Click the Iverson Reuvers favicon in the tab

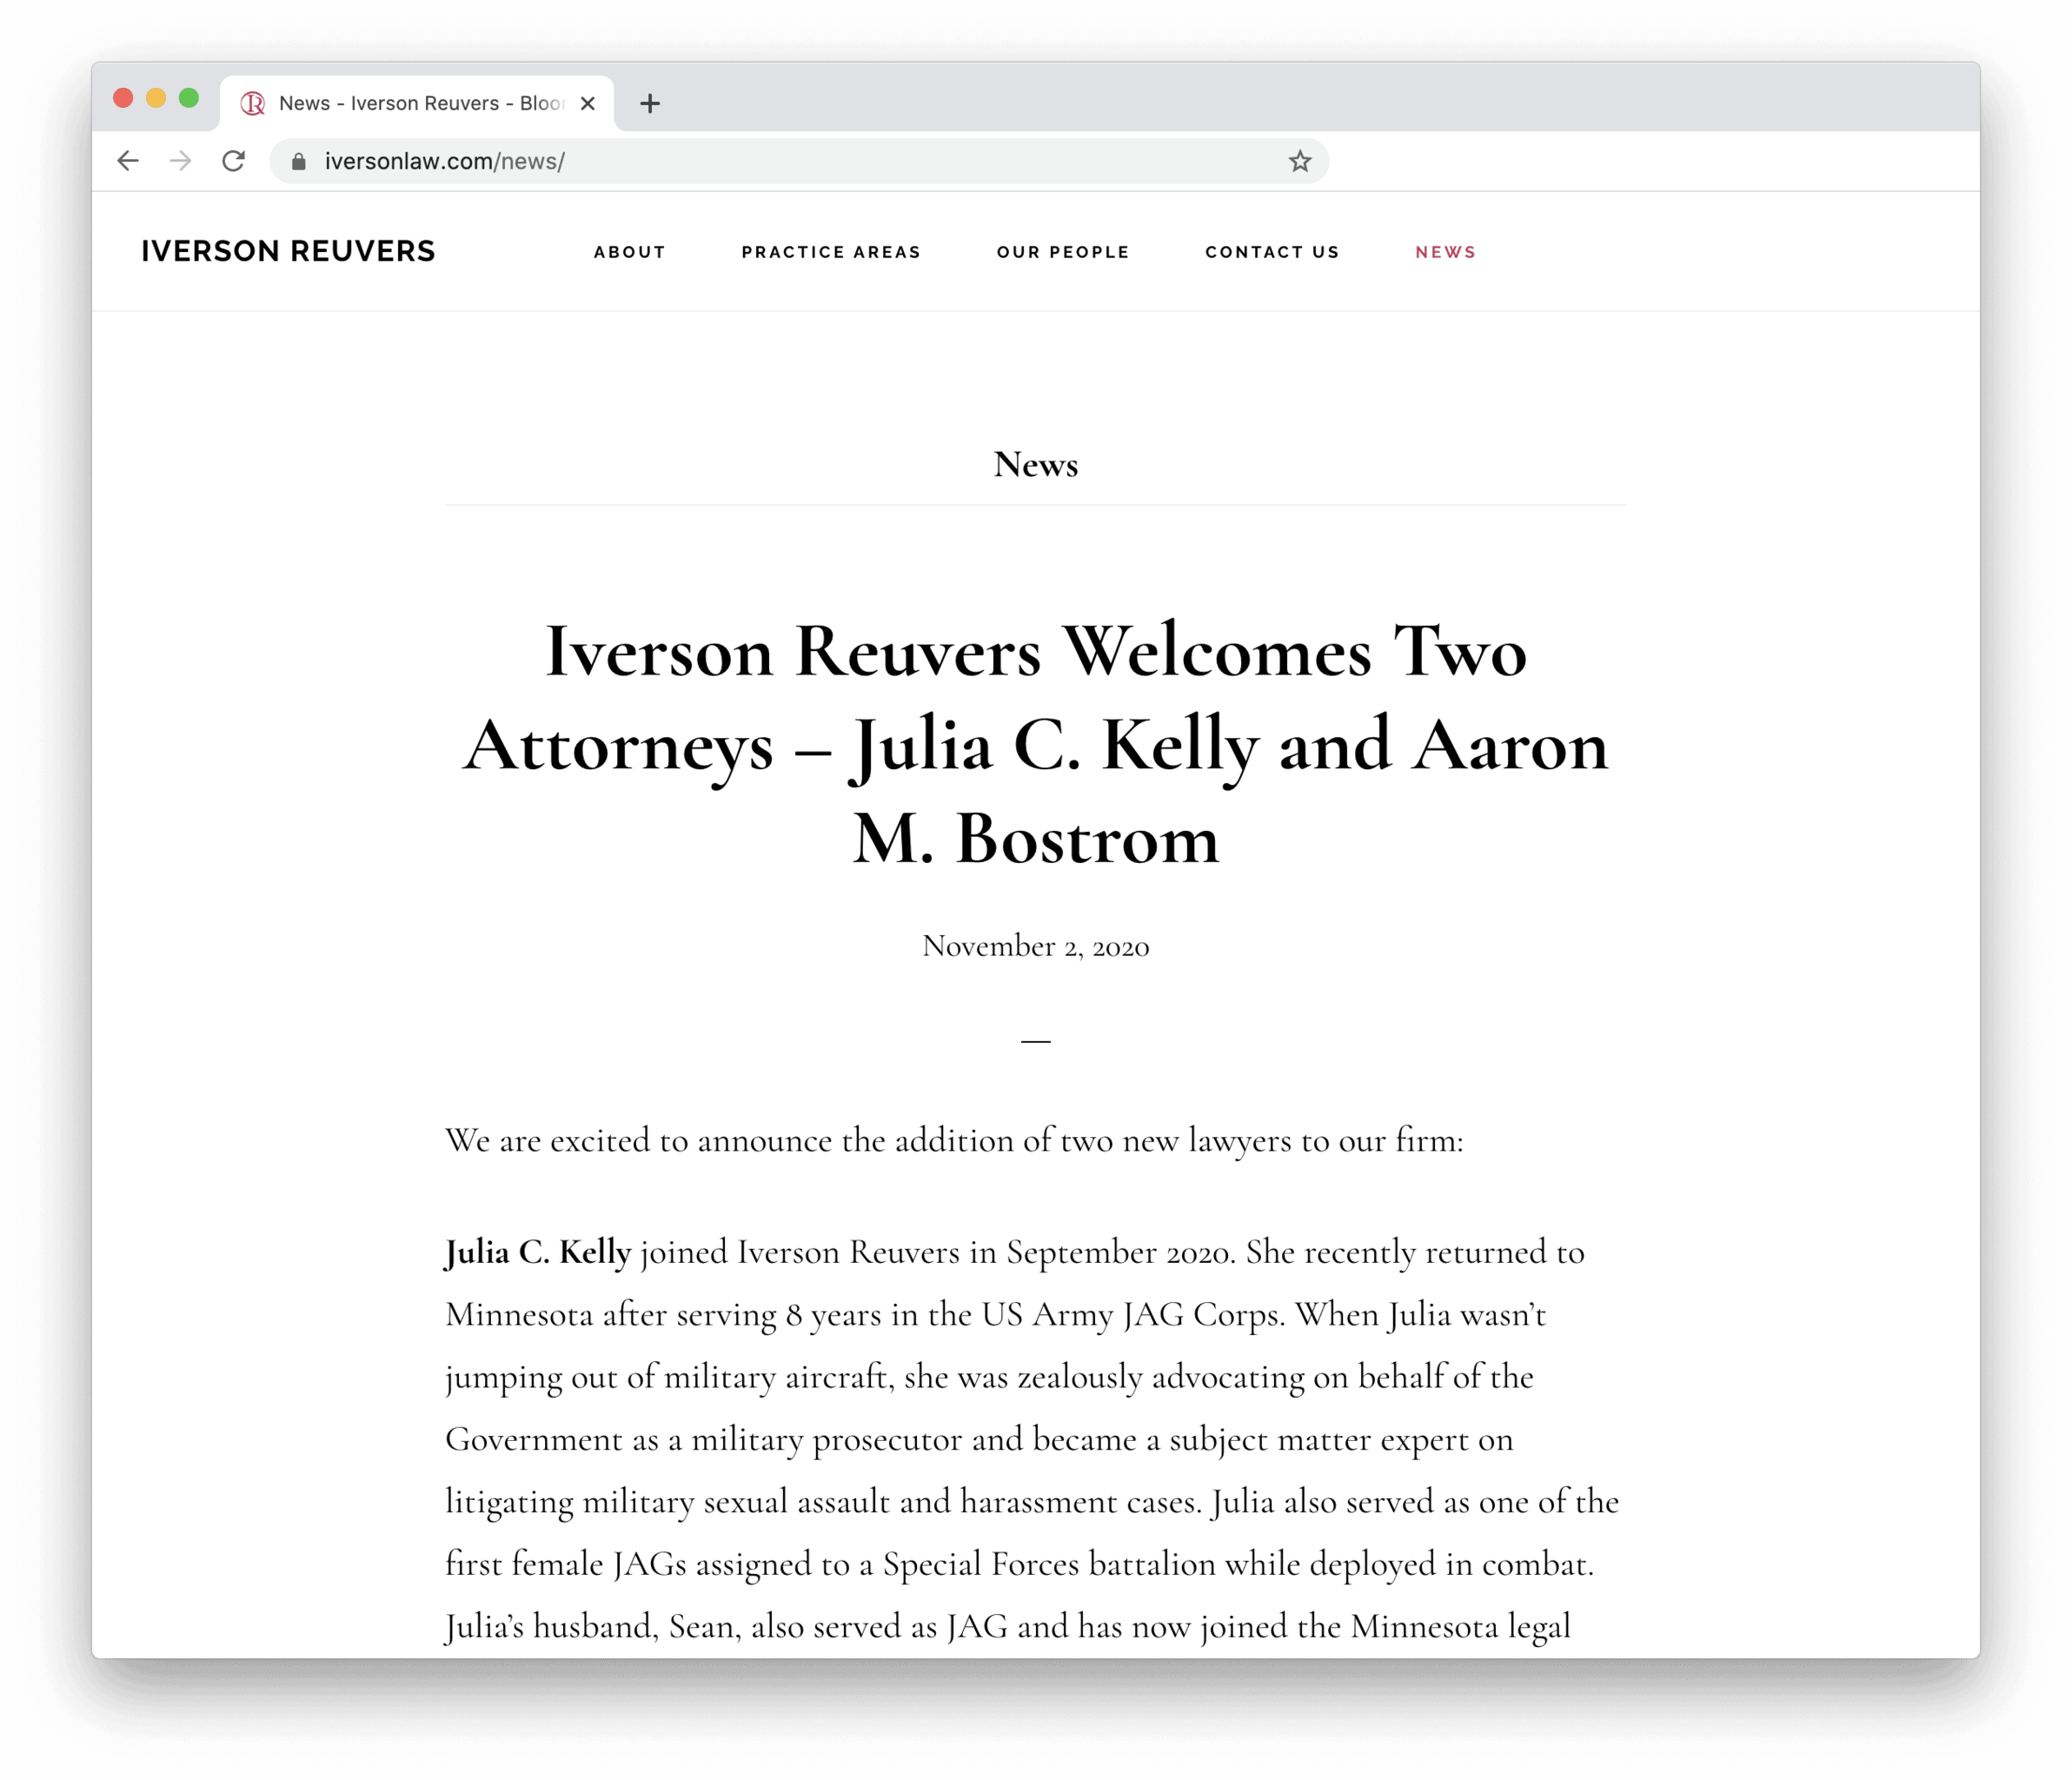[253, 103]
